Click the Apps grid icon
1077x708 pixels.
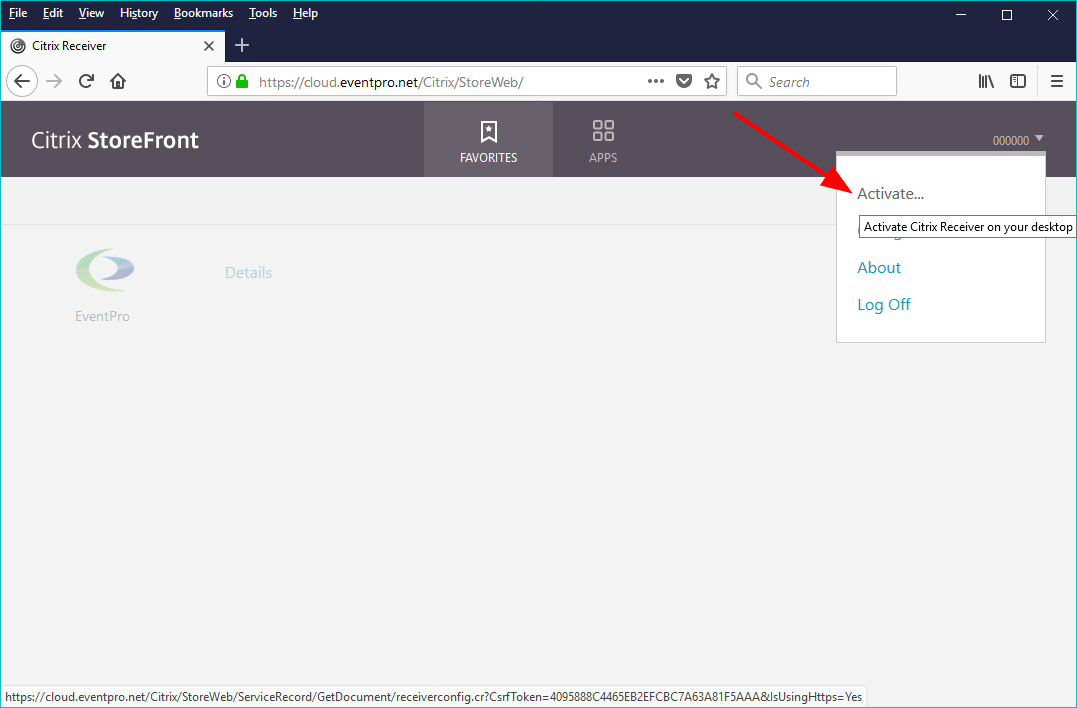pyautogui.click(x=603, y=130)
